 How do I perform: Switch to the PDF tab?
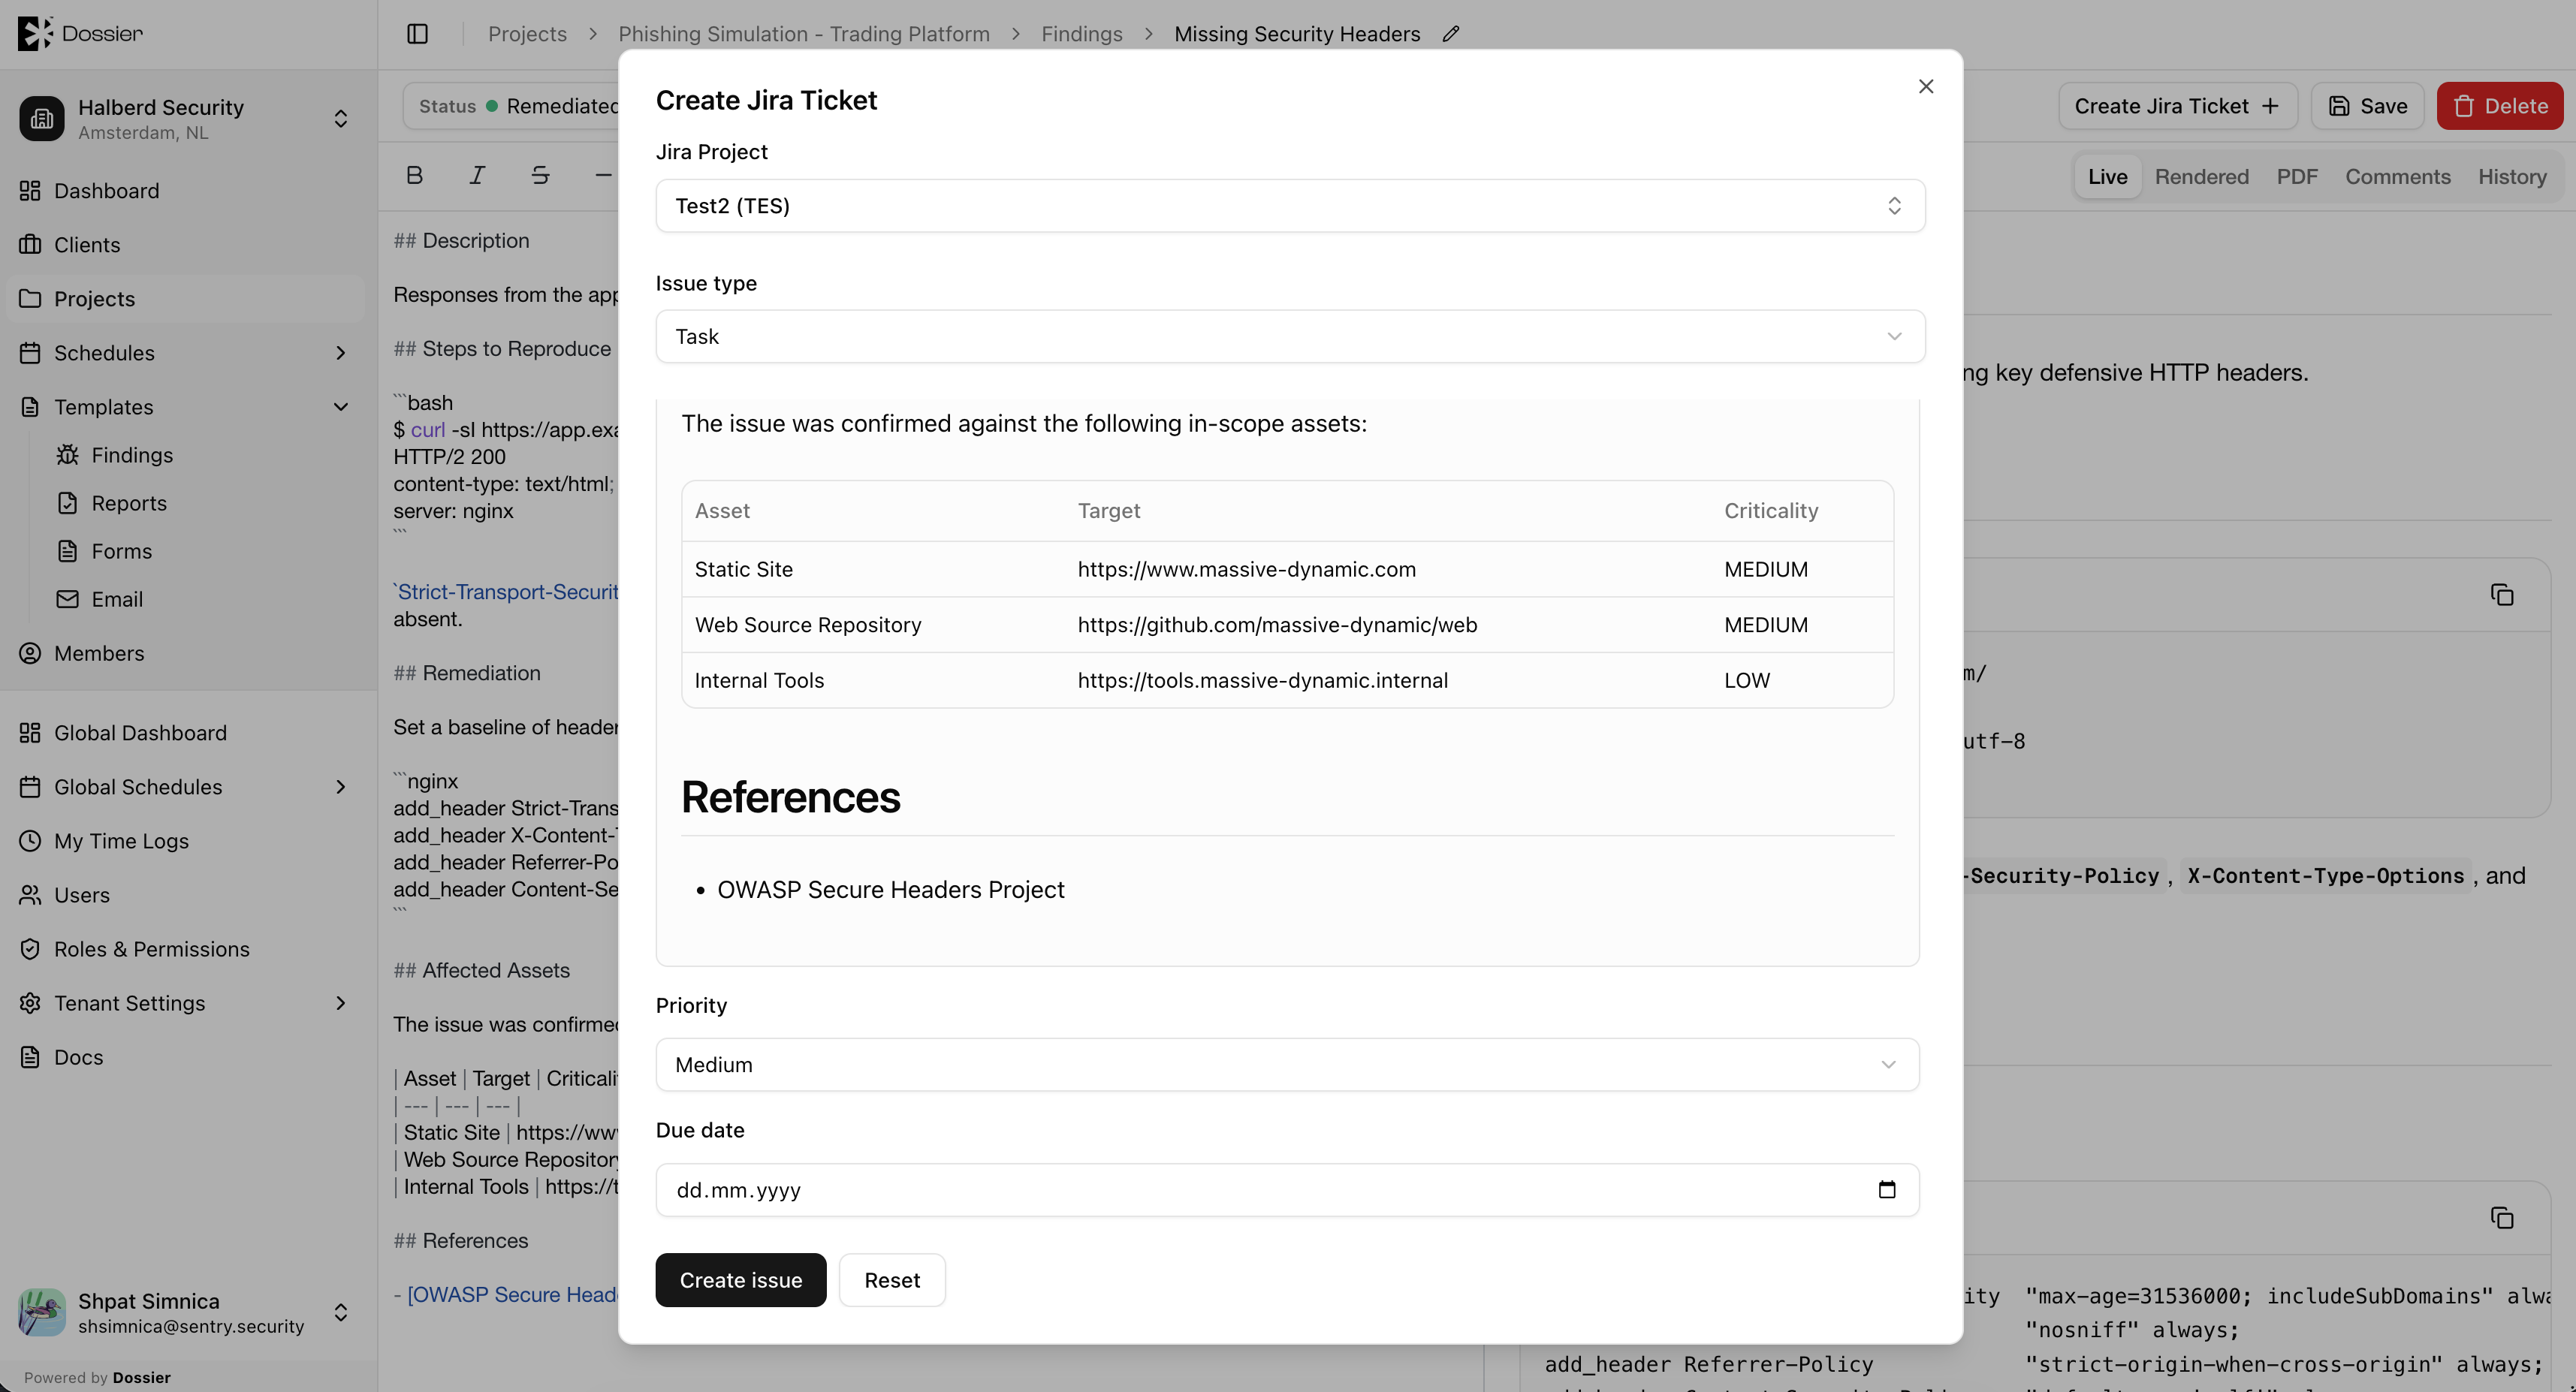click(x=2296, y=177)
